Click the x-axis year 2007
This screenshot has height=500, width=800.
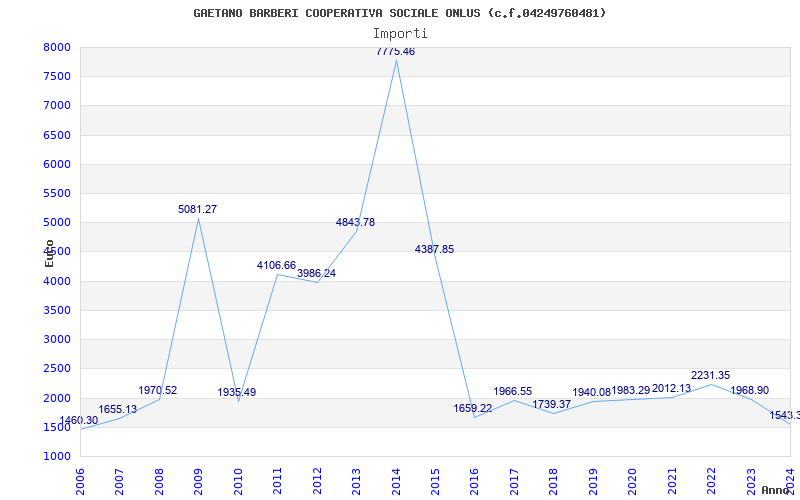[119, 482]
